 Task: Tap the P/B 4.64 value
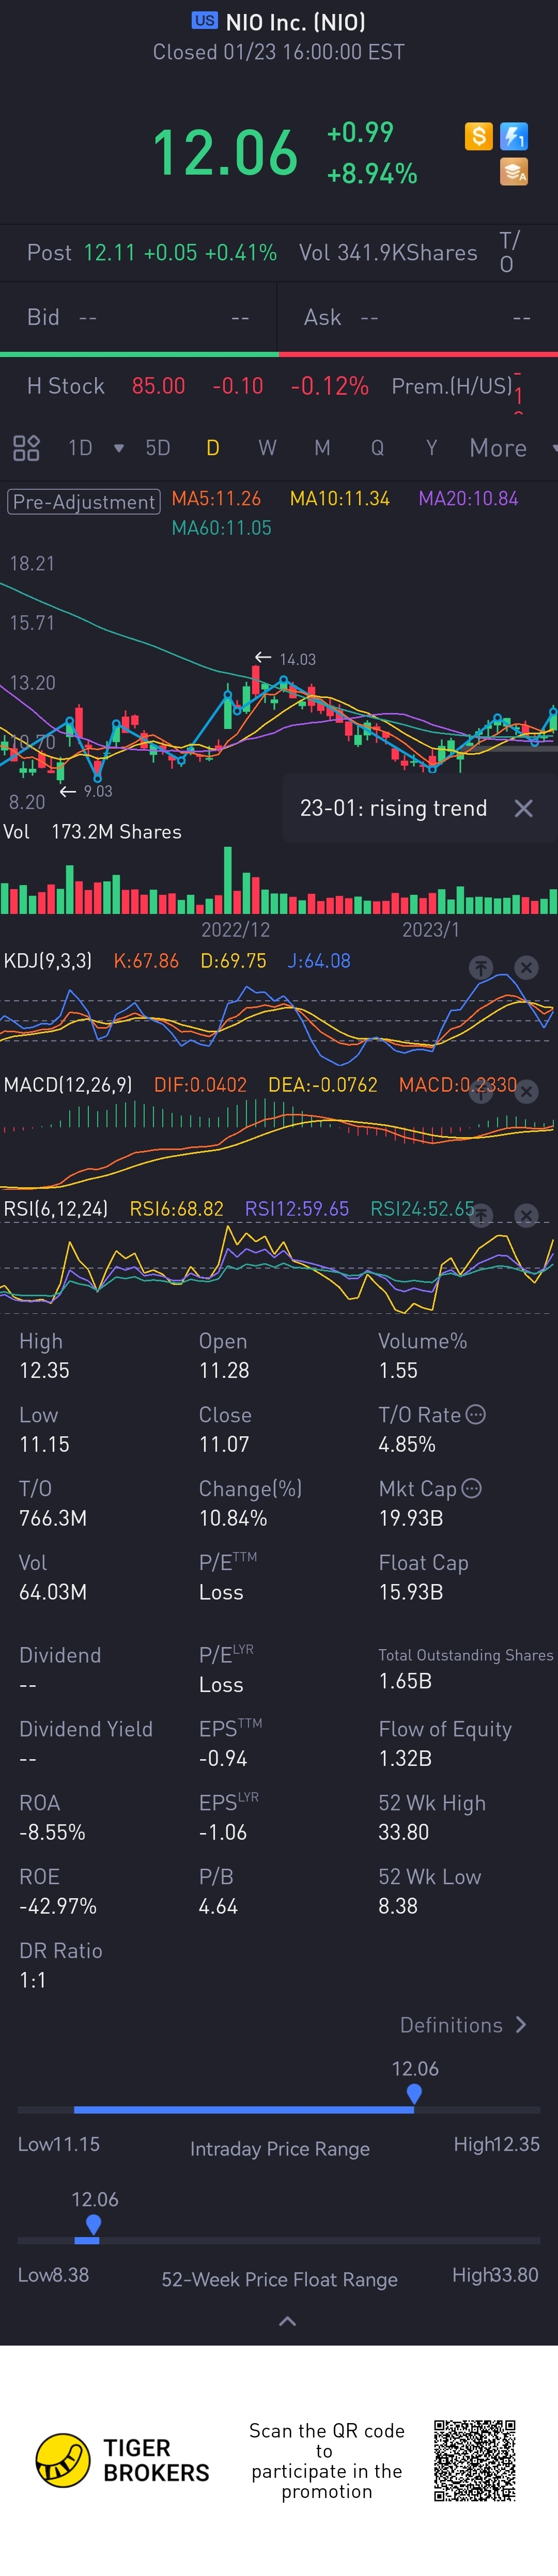tap(218, 1906)
